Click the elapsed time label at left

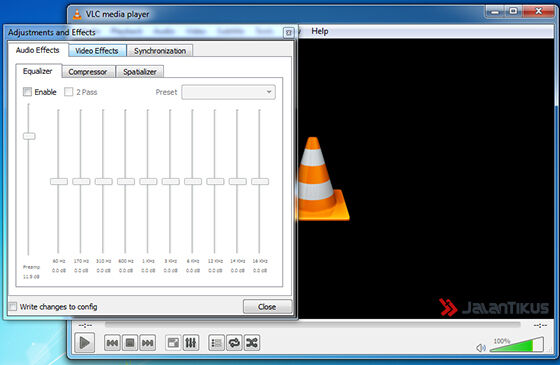[85, 325]
